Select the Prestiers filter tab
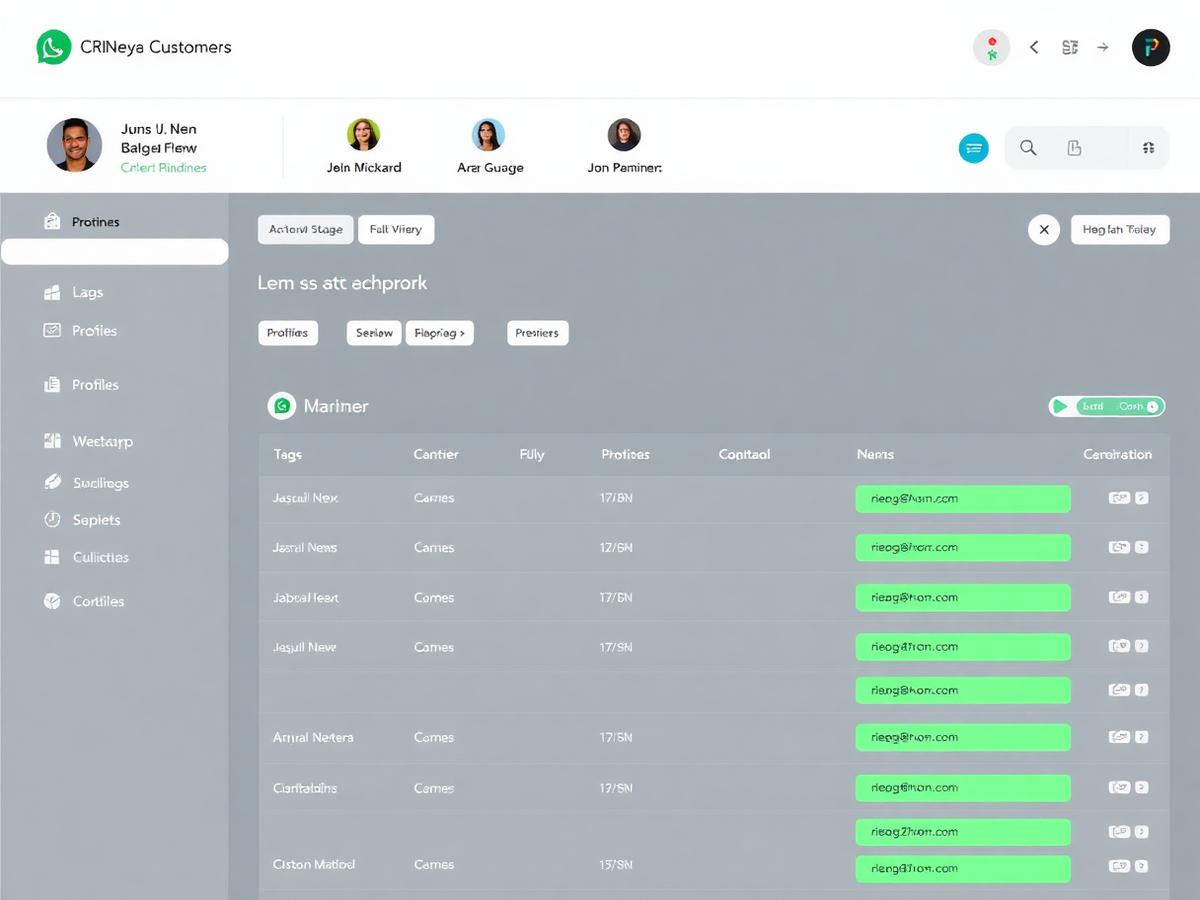 click(537, 333)
